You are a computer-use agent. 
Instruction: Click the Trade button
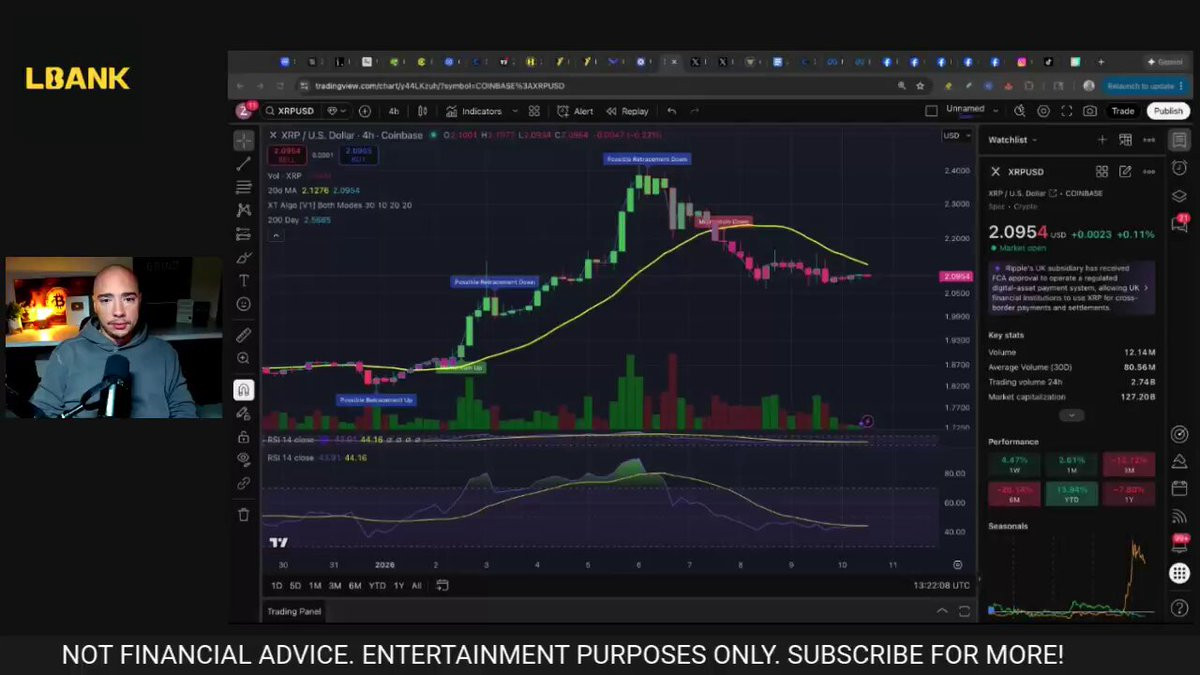click(1123, 111)
